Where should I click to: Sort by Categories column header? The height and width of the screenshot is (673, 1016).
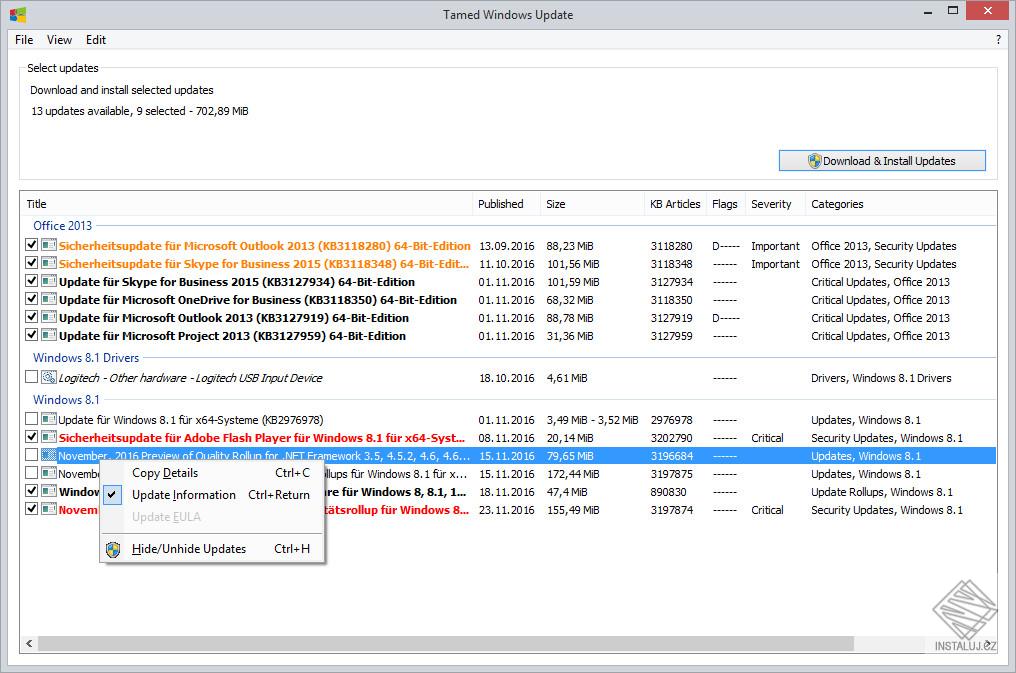901,204
